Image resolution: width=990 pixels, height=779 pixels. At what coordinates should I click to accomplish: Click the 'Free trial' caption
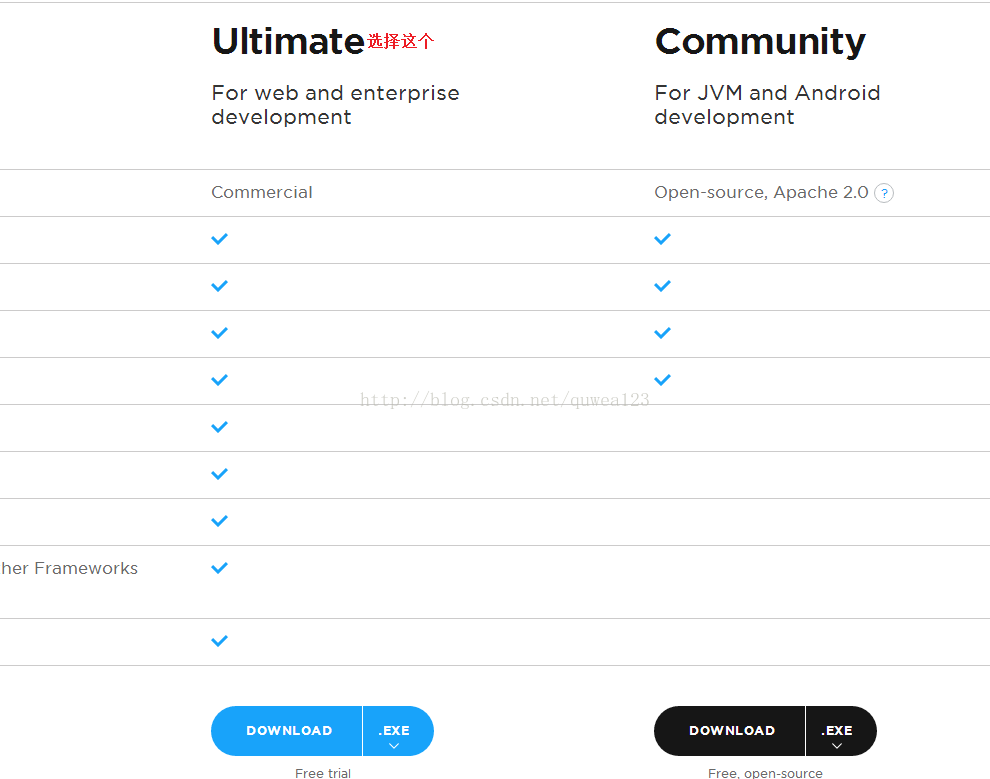(x=323, y=773)
